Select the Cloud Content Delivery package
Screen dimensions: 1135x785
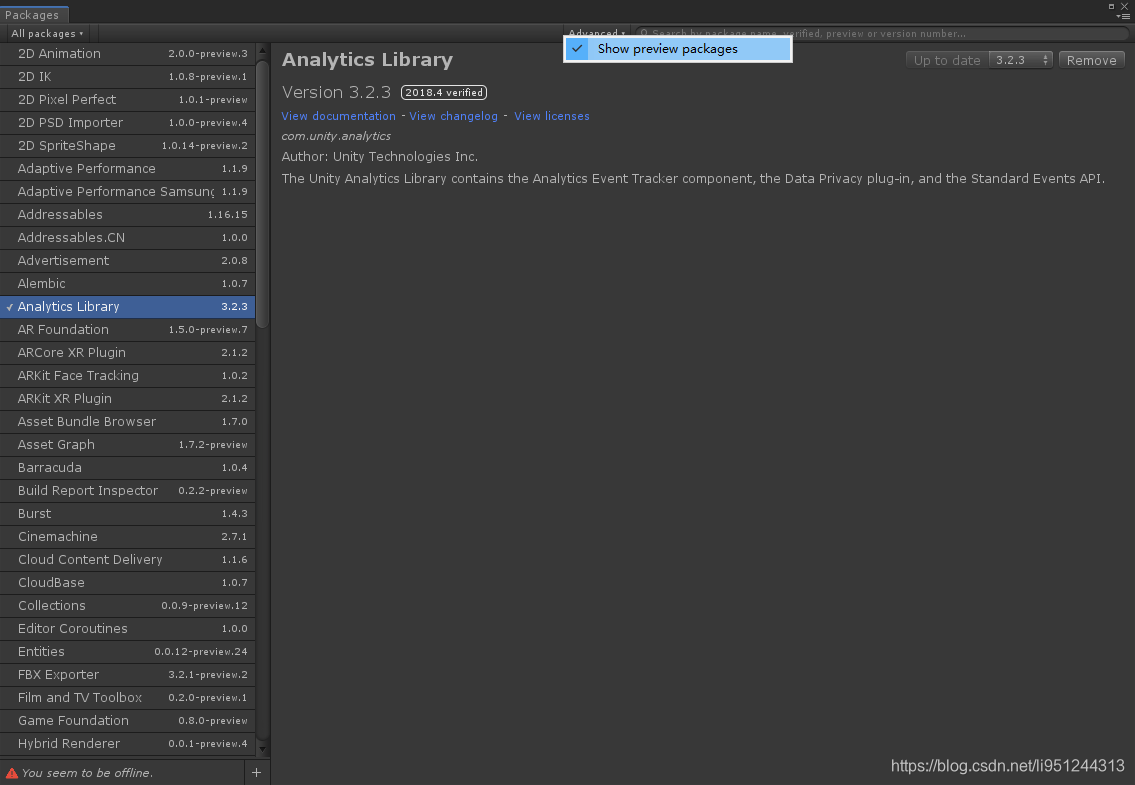[x=127, y=560]
